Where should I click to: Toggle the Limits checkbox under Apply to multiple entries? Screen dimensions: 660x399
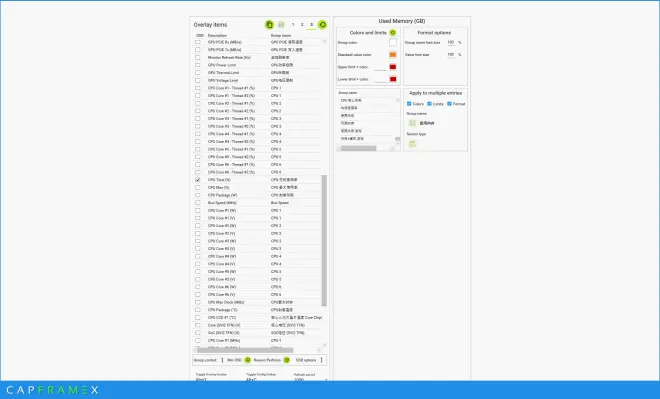429,104
